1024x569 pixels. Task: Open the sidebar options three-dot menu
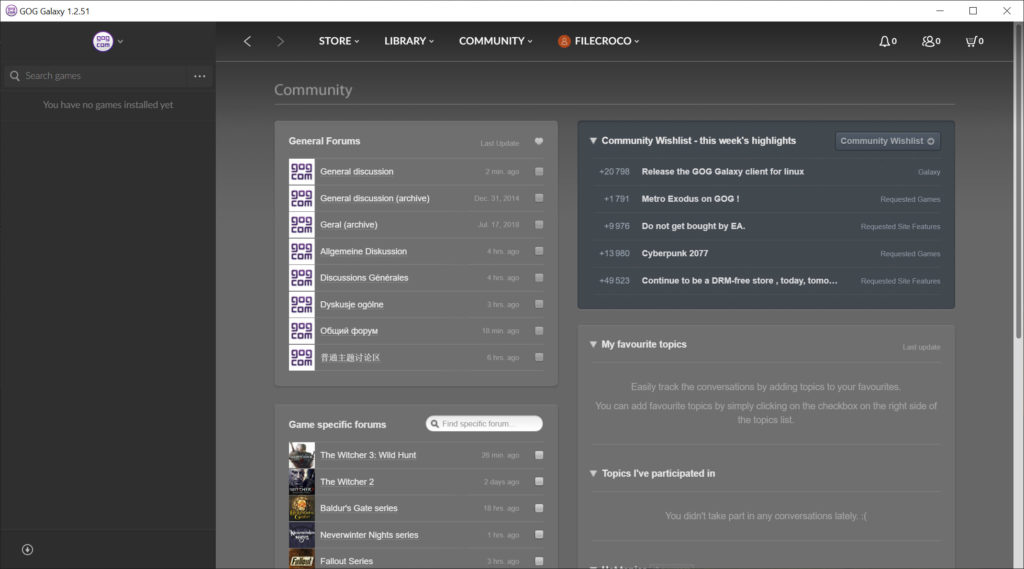(x=199, y=76)
